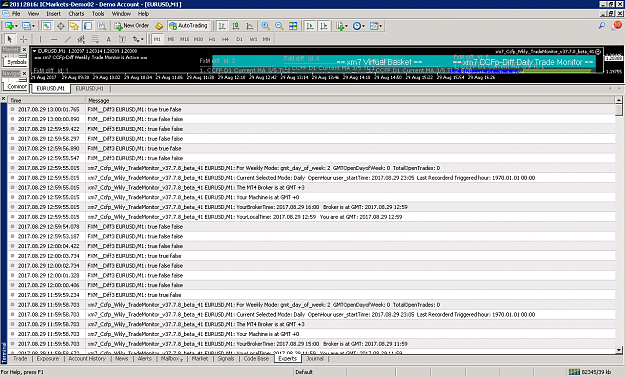Click the Zoom Out magnifier icon
The height and width of the screenshot is (377, 625).
pyautogui.click(x=279, y=26)
